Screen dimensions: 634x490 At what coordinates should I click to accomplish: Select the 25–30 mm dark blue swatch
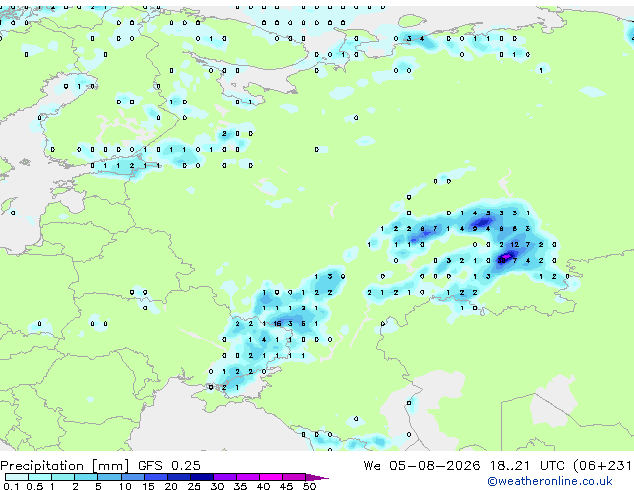pos(201,477)
